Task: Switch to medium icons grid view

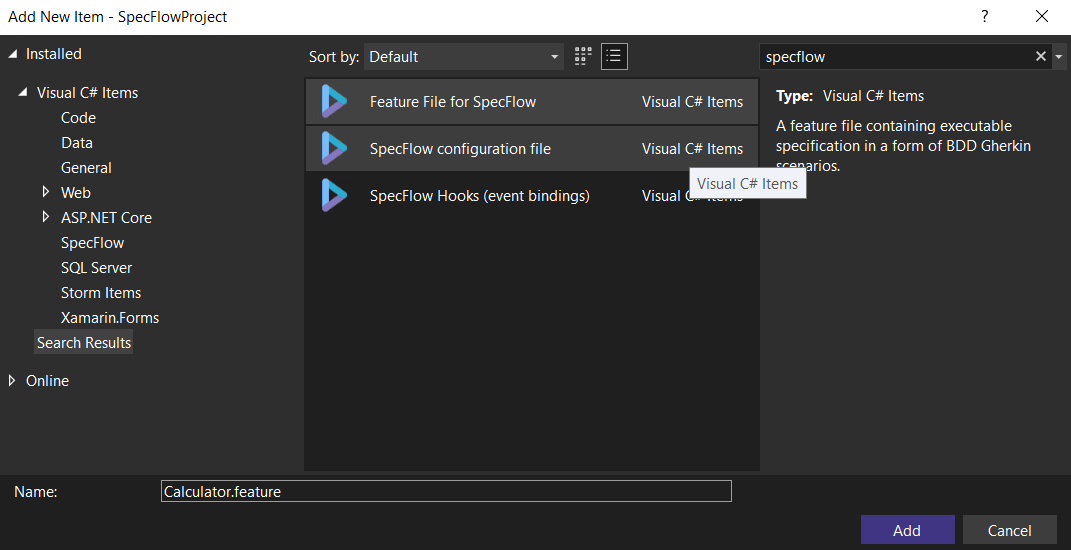Action: [x=583, y=57]
